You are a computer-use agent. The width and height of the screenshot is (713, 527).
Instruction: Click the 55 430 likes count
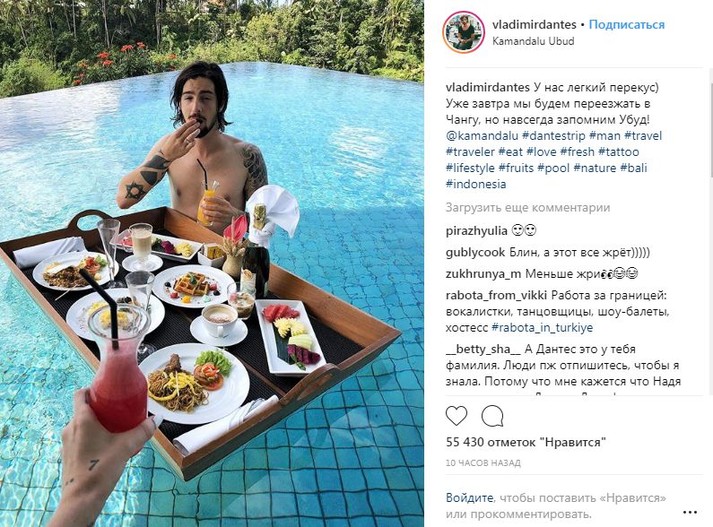coord(526,442)
